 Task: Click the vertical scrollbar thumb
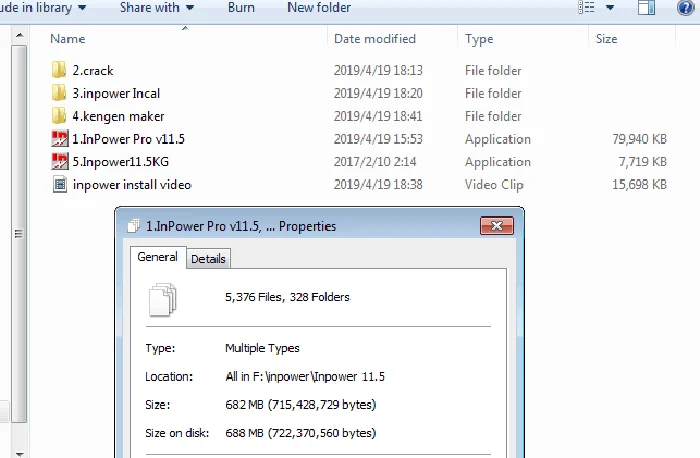[x=19, y=233]
